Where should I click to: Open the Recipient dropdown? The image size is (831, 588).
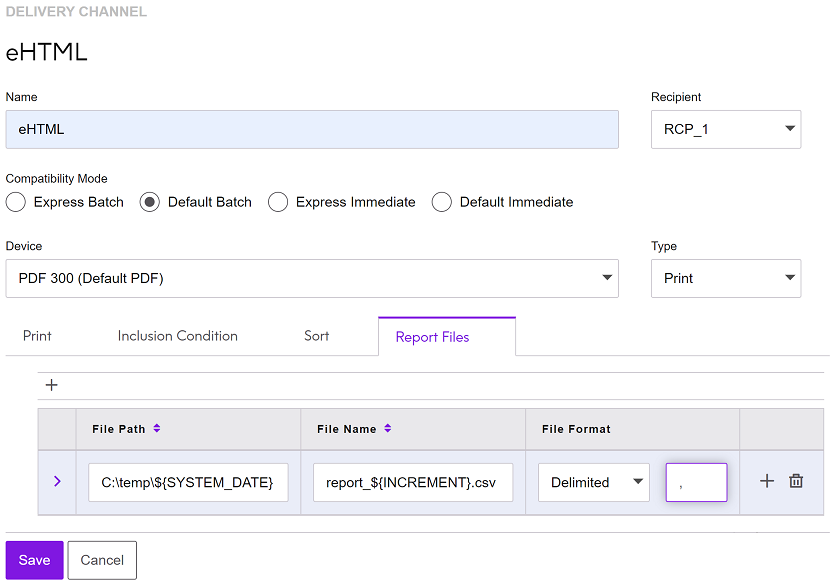coord(726,129)
